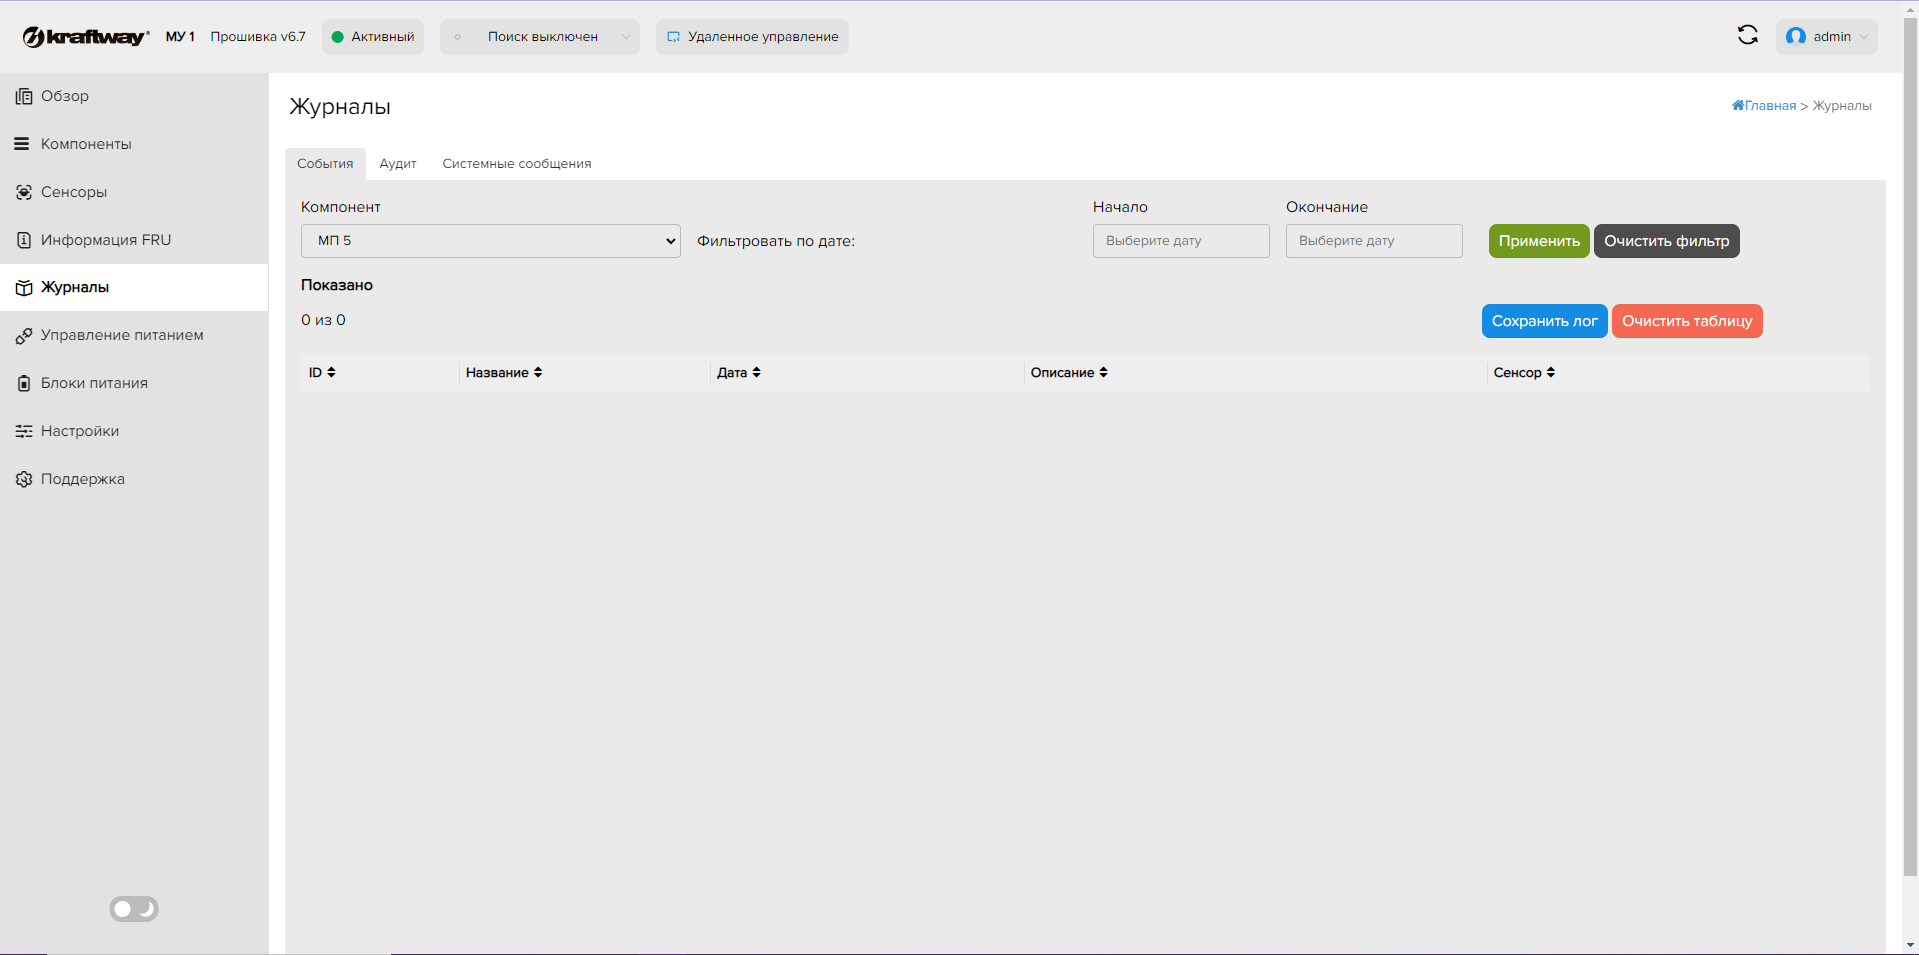Click the Очистить таблицу button

[1686, 321]
